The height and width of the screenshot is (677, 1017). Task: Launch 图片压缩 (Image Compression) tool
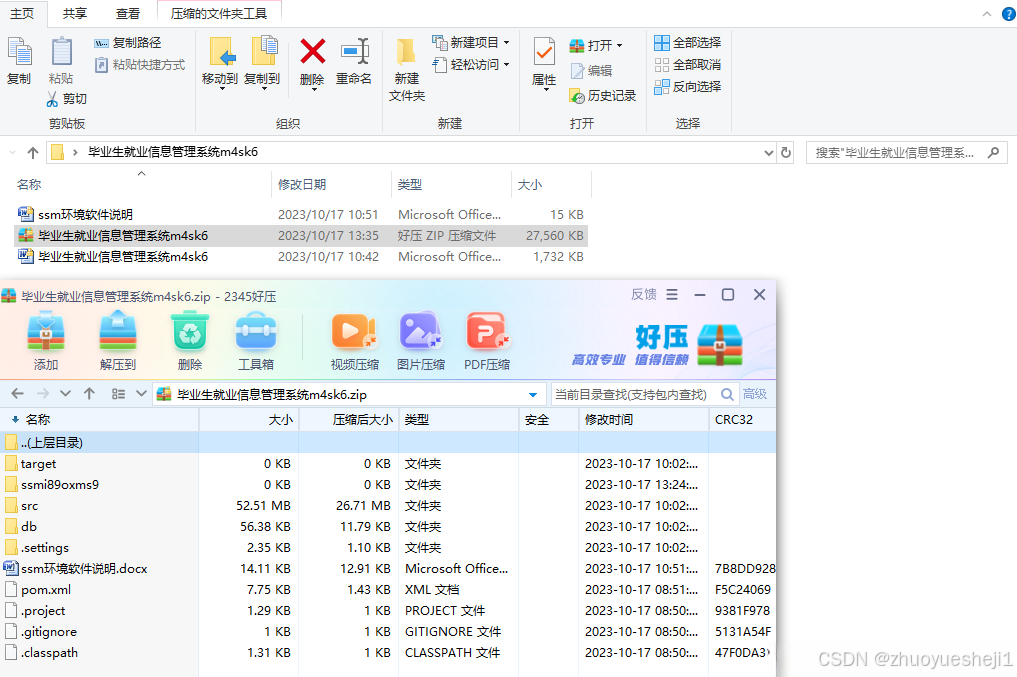[x=420, y=339]
